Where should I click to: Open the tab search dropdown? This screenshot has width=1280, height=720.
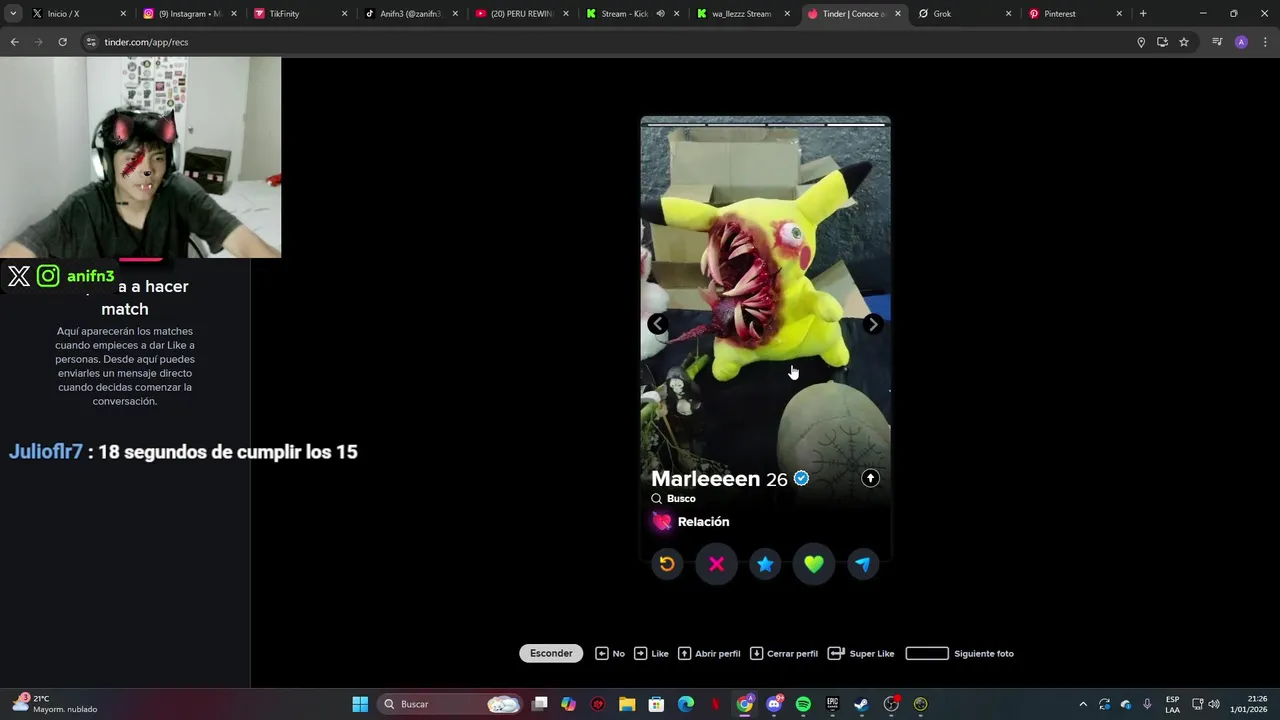[13, 14]
